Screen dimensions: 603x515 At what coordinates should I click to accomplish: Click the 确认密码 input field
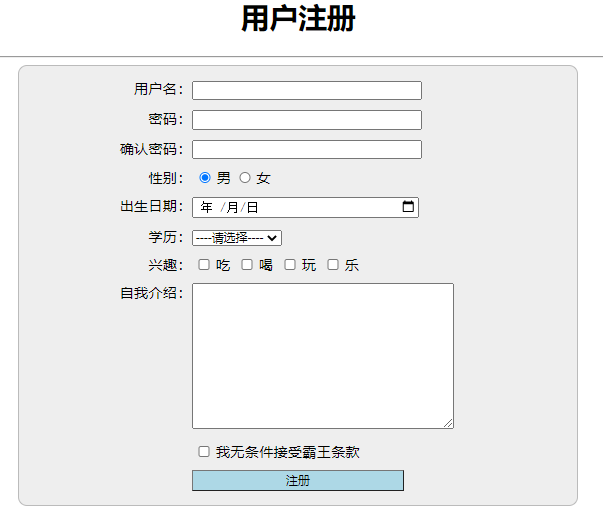pos(306,149)
